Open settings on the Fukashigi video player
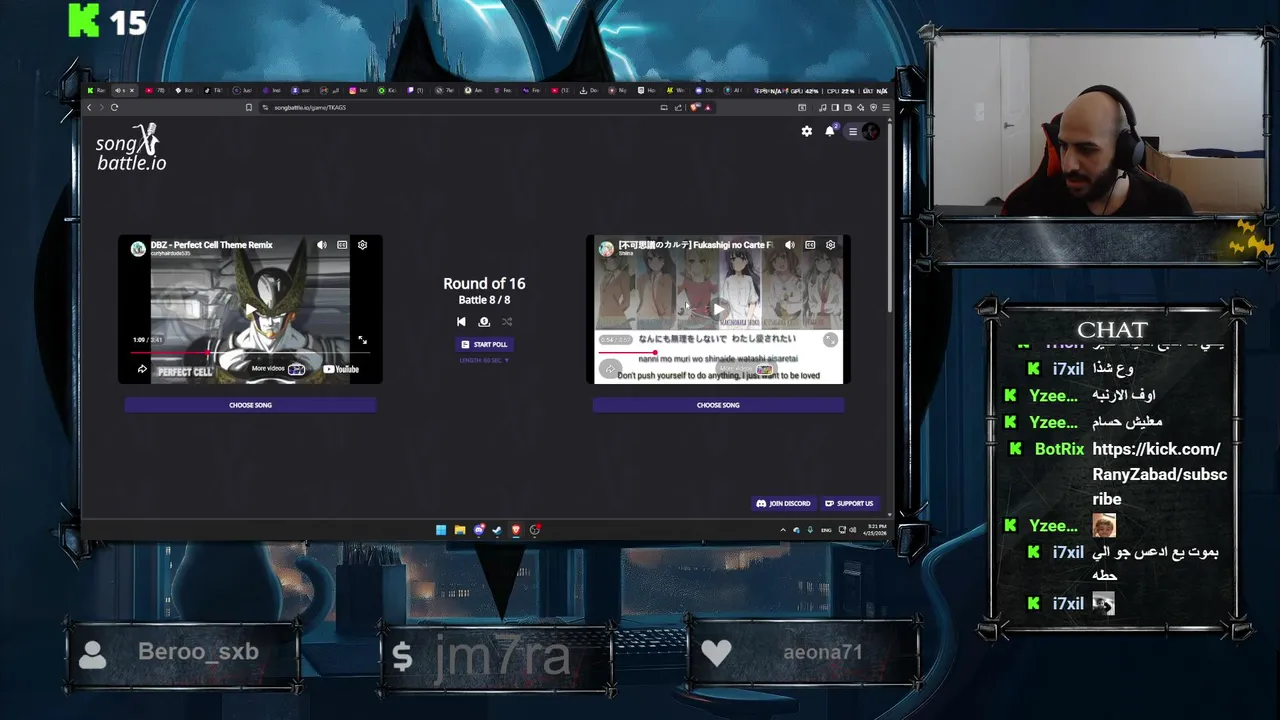 click(x=830, y=245)
